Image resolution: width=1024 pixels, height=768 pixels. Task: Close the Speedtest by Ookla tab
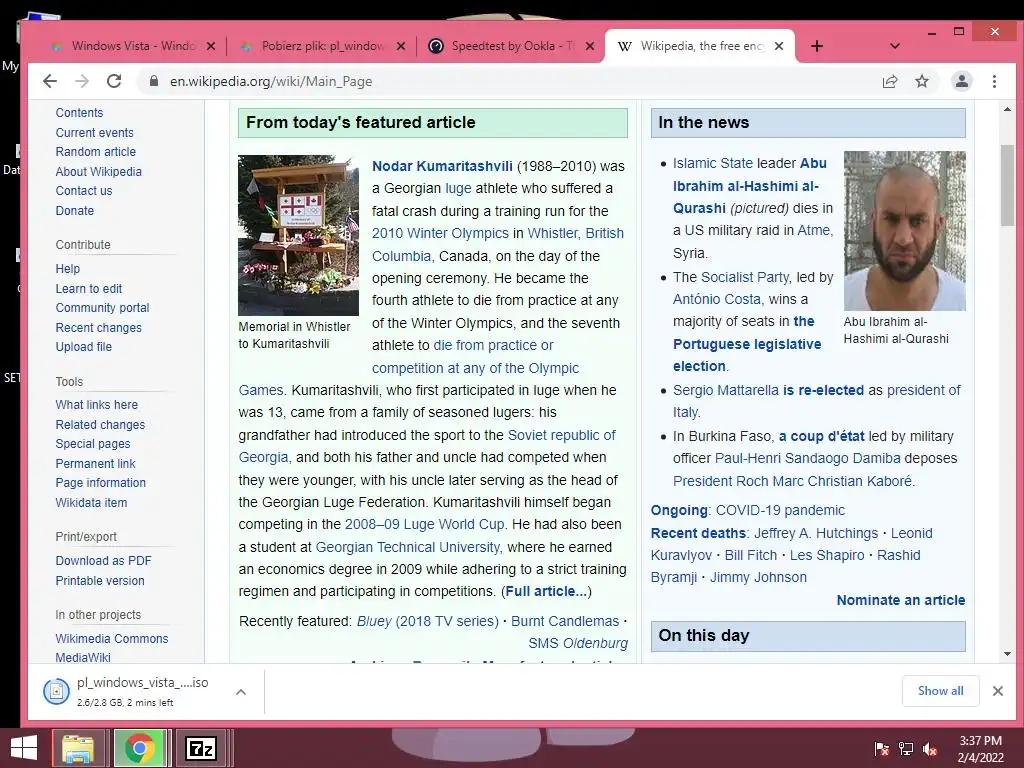pyautogui.click(x=590, y=46)
